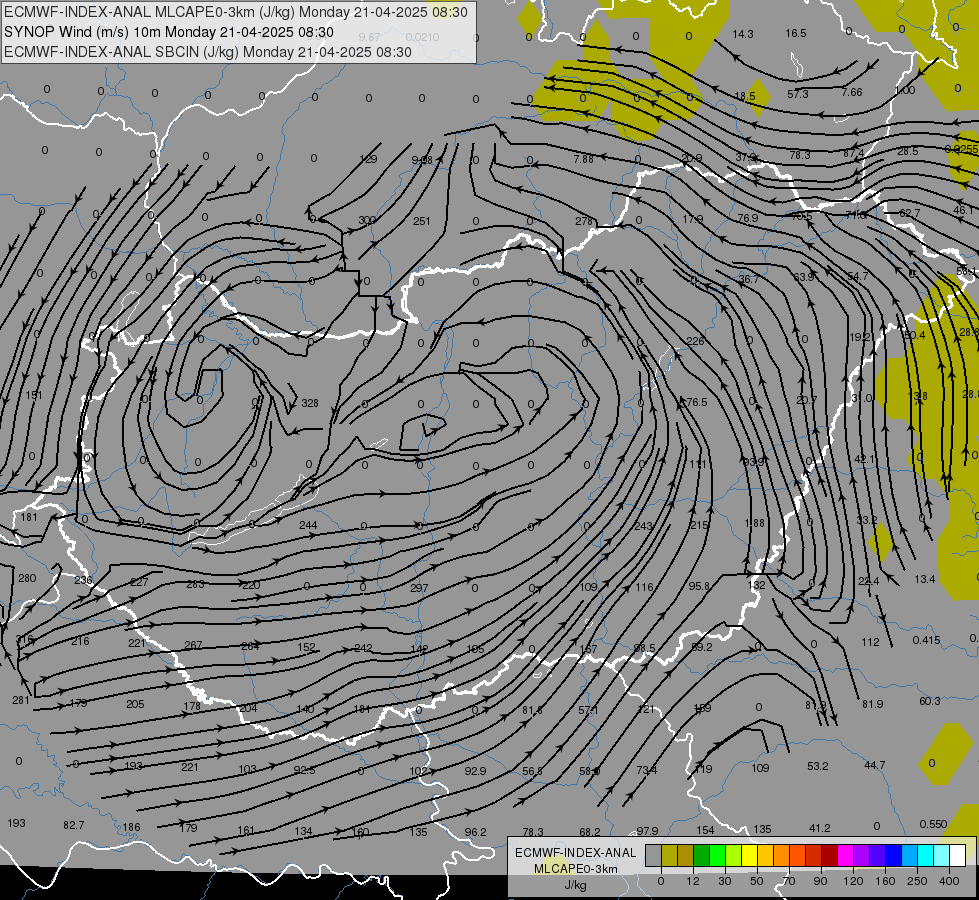Click the map value 14.3
The width and height of the screenshot is (979, 900).
(742, 34)
